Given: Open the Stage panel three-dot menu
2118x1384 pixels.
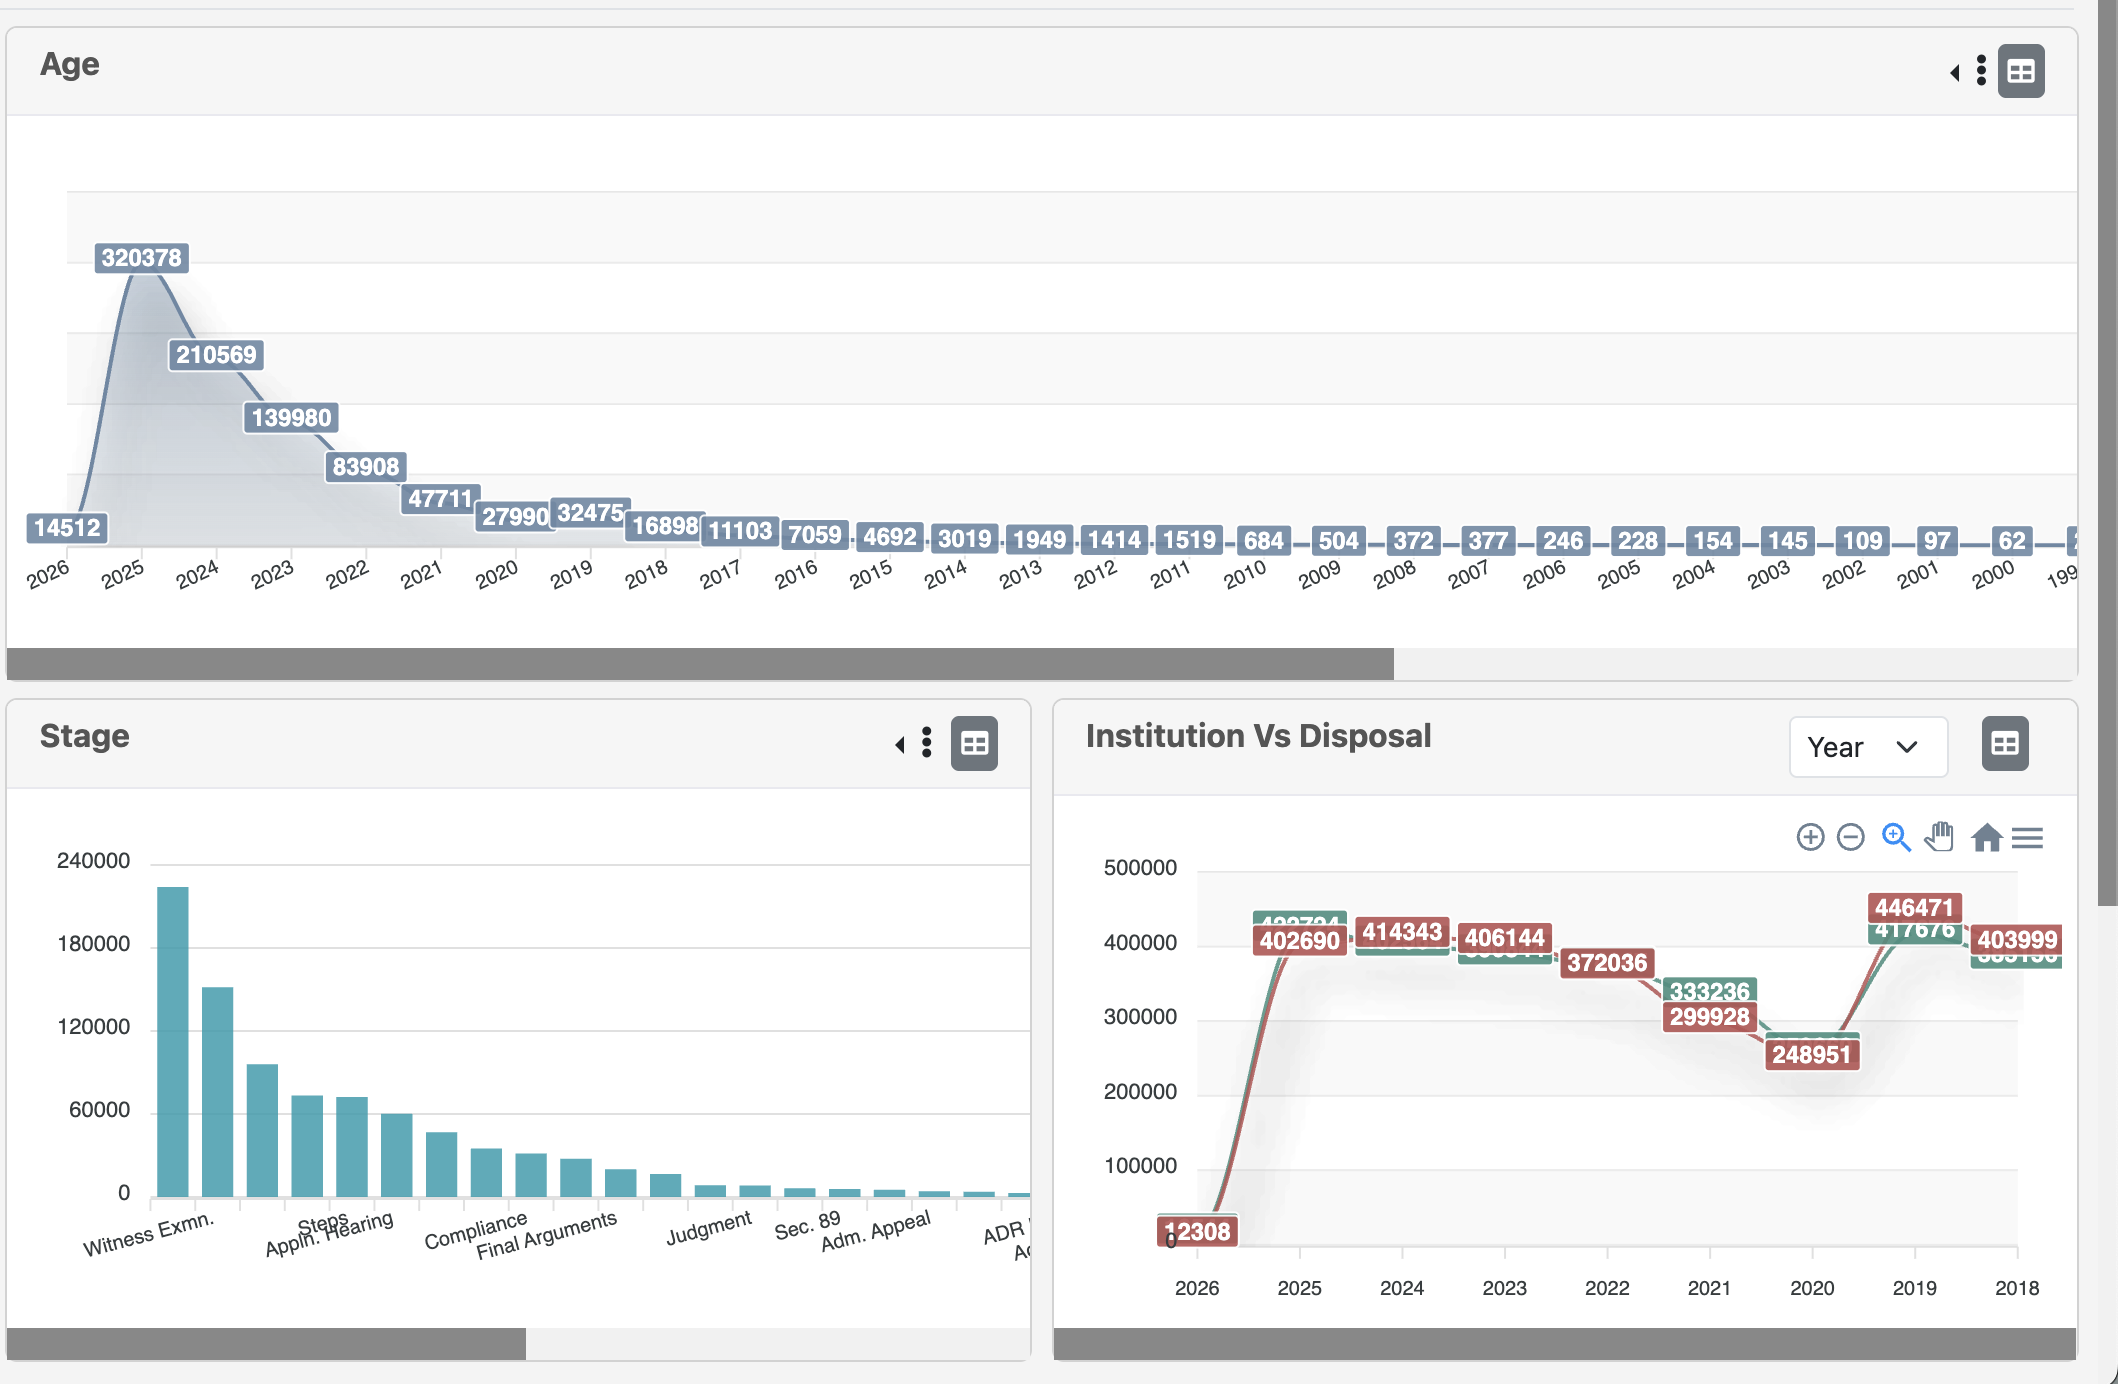Looking at the screenshot, I should click(x=927, y=742).
